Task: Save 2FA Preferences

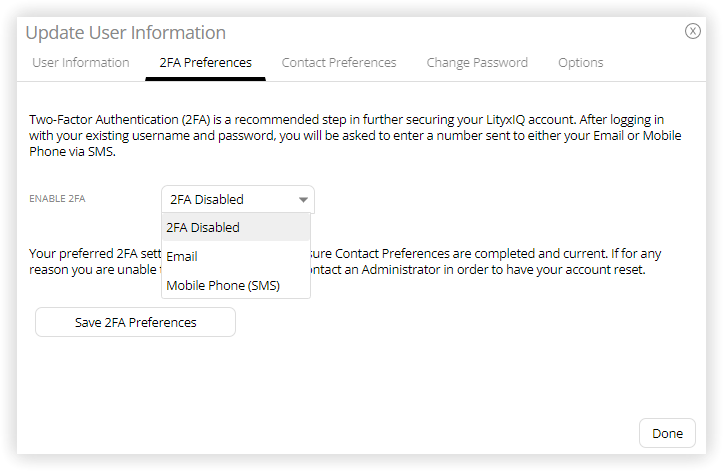Action: coord(136,322)
